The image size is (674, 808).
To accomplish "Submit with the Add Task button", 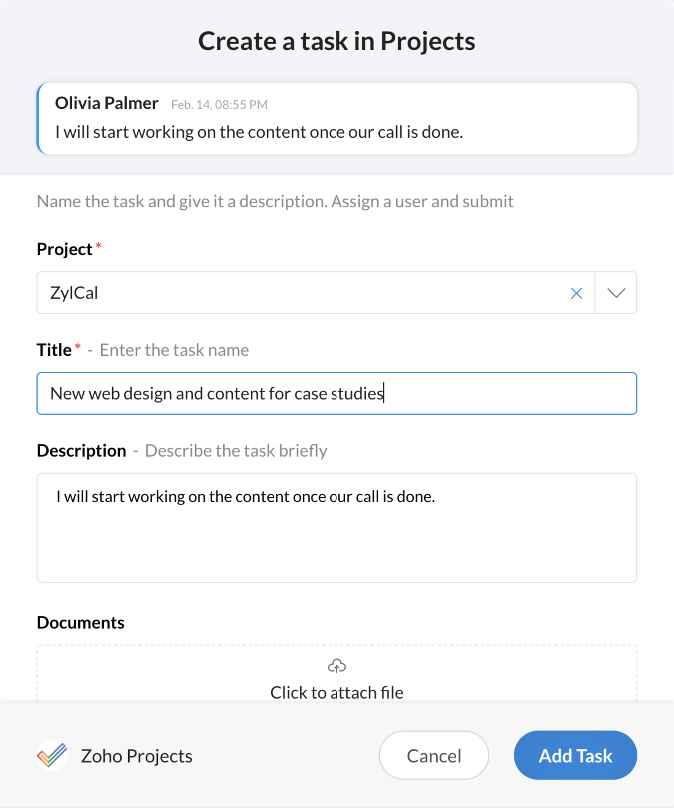I will click(x=575, y=756).
